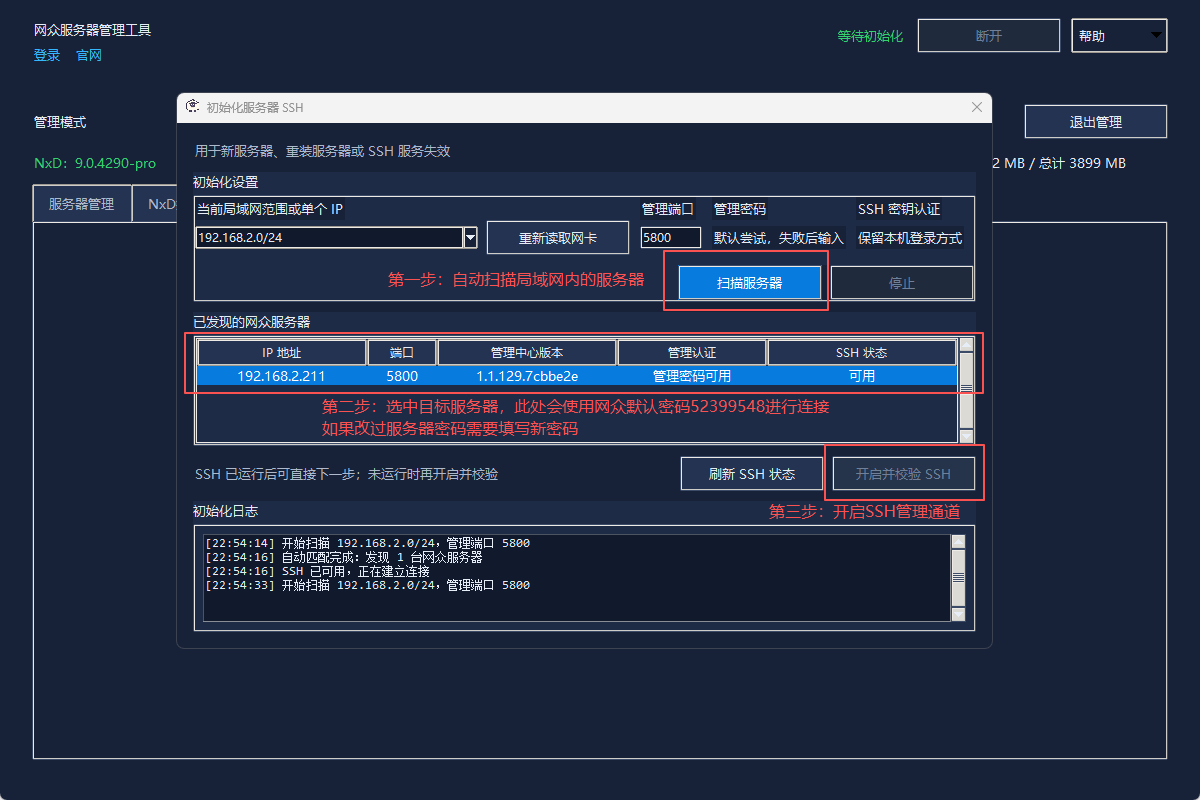Click log box scrollbar down arrow
The width and height of the screenshot is (1200, 800).
pyautogui.click(x=958, y=614)
